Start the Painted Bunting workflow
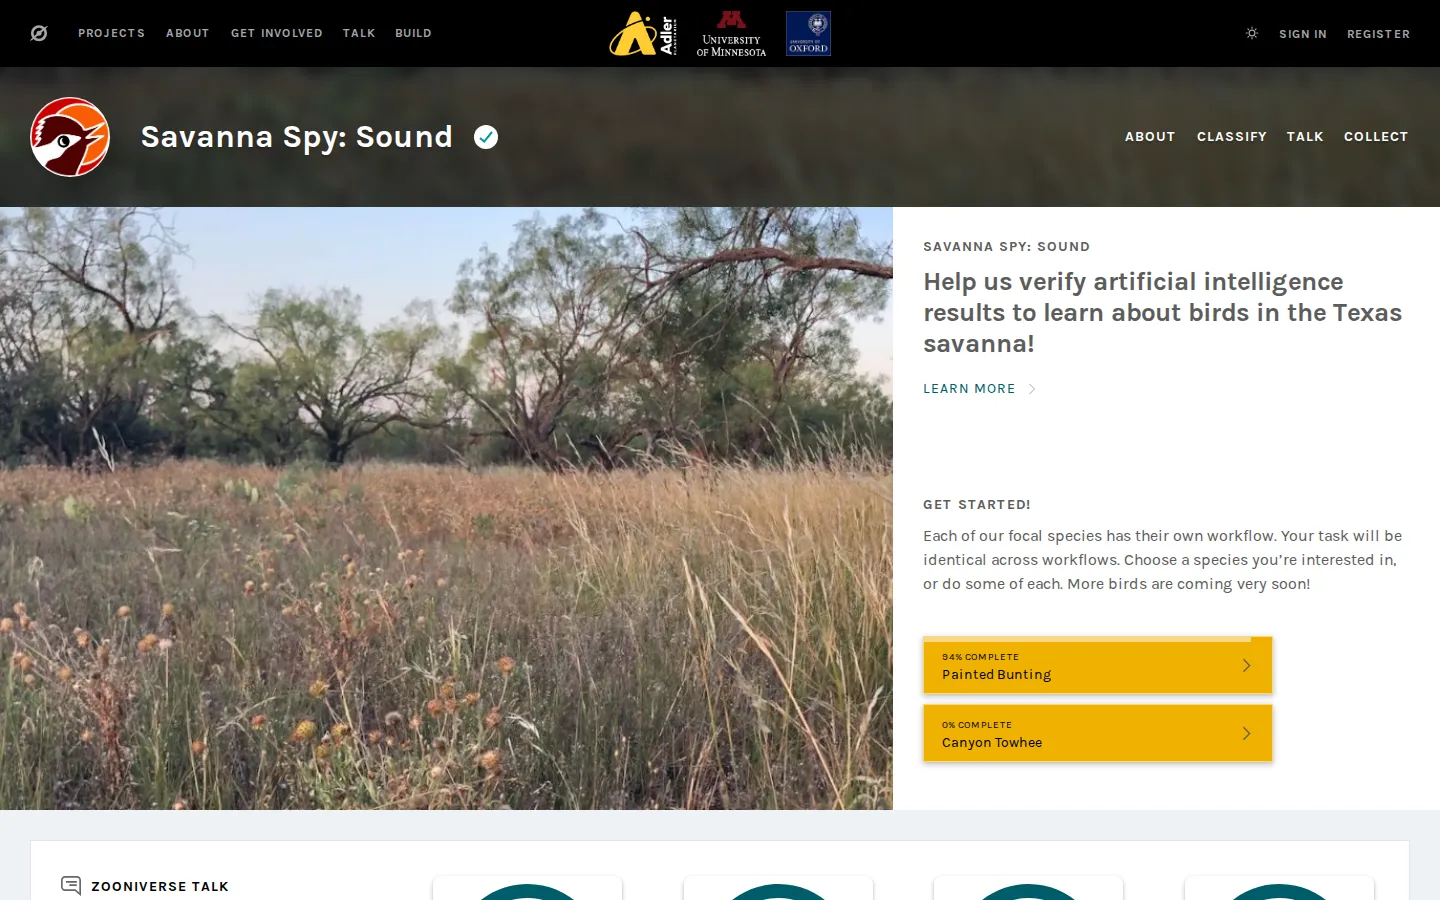1440x900 pixels. 1097,665
